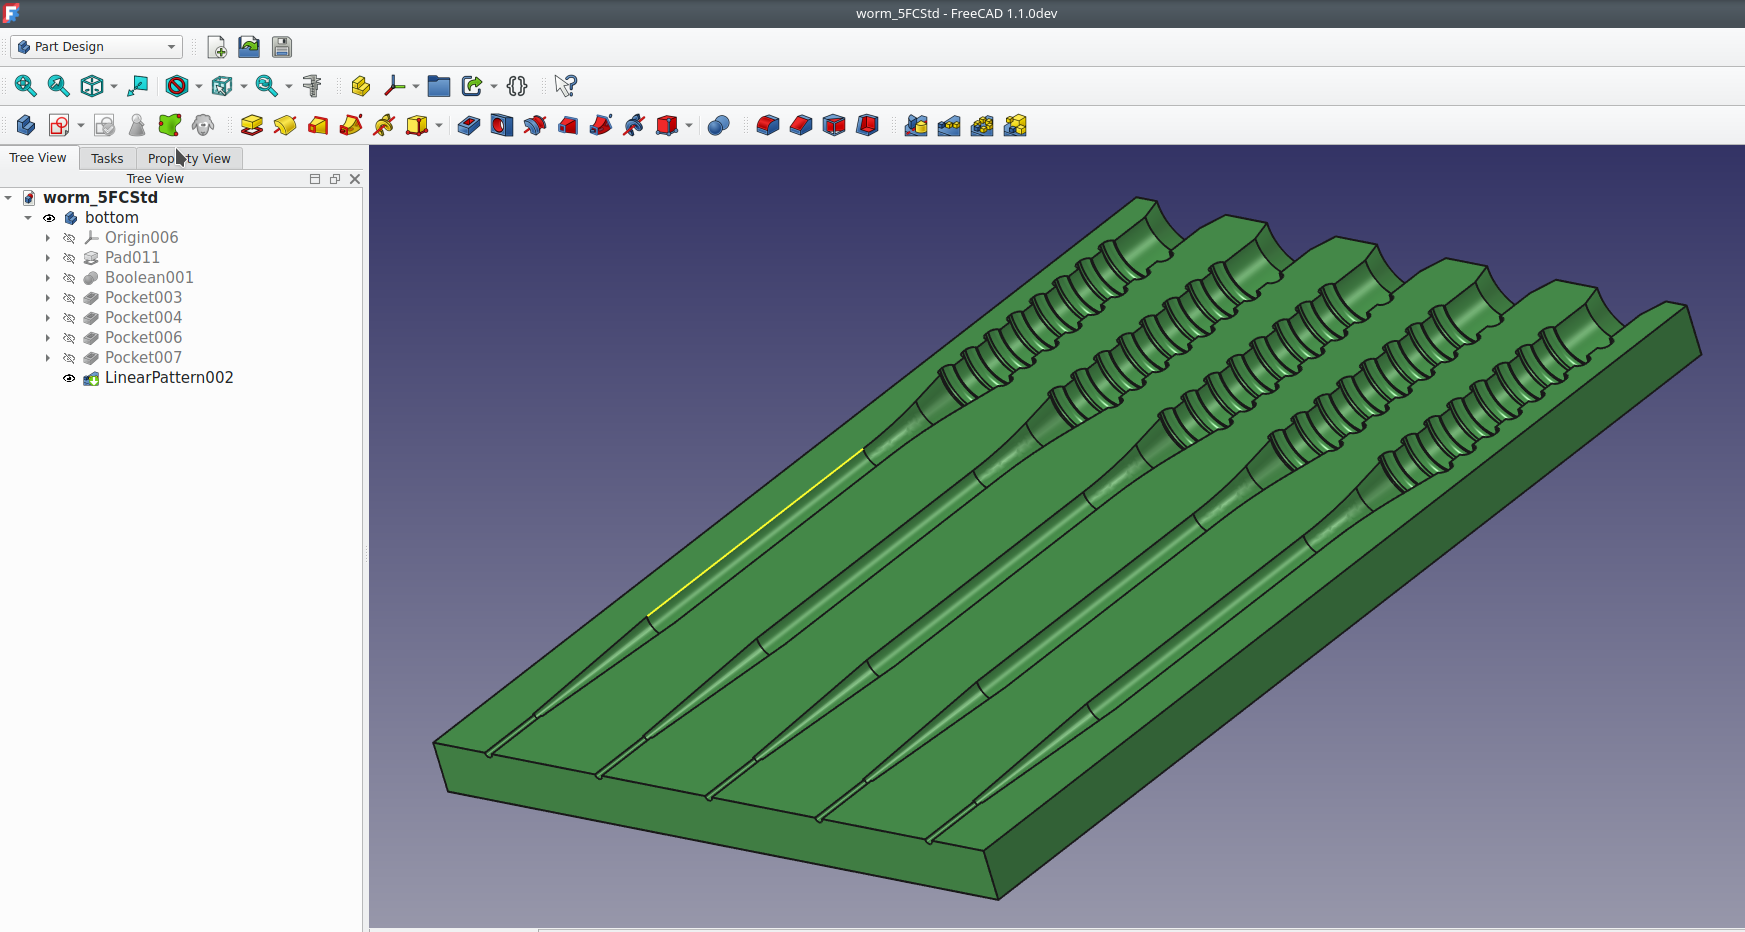Float the Tree View panel
Screen dimensions: 1745x932
(x=335, y=179)
